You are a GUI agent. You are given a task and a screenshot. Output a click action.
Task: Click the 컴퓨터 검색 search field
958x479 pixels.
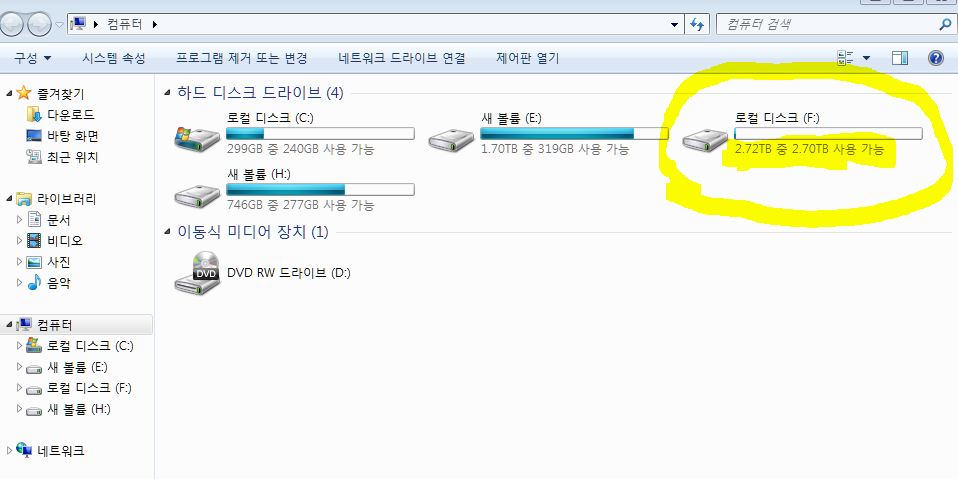point(826,24)
